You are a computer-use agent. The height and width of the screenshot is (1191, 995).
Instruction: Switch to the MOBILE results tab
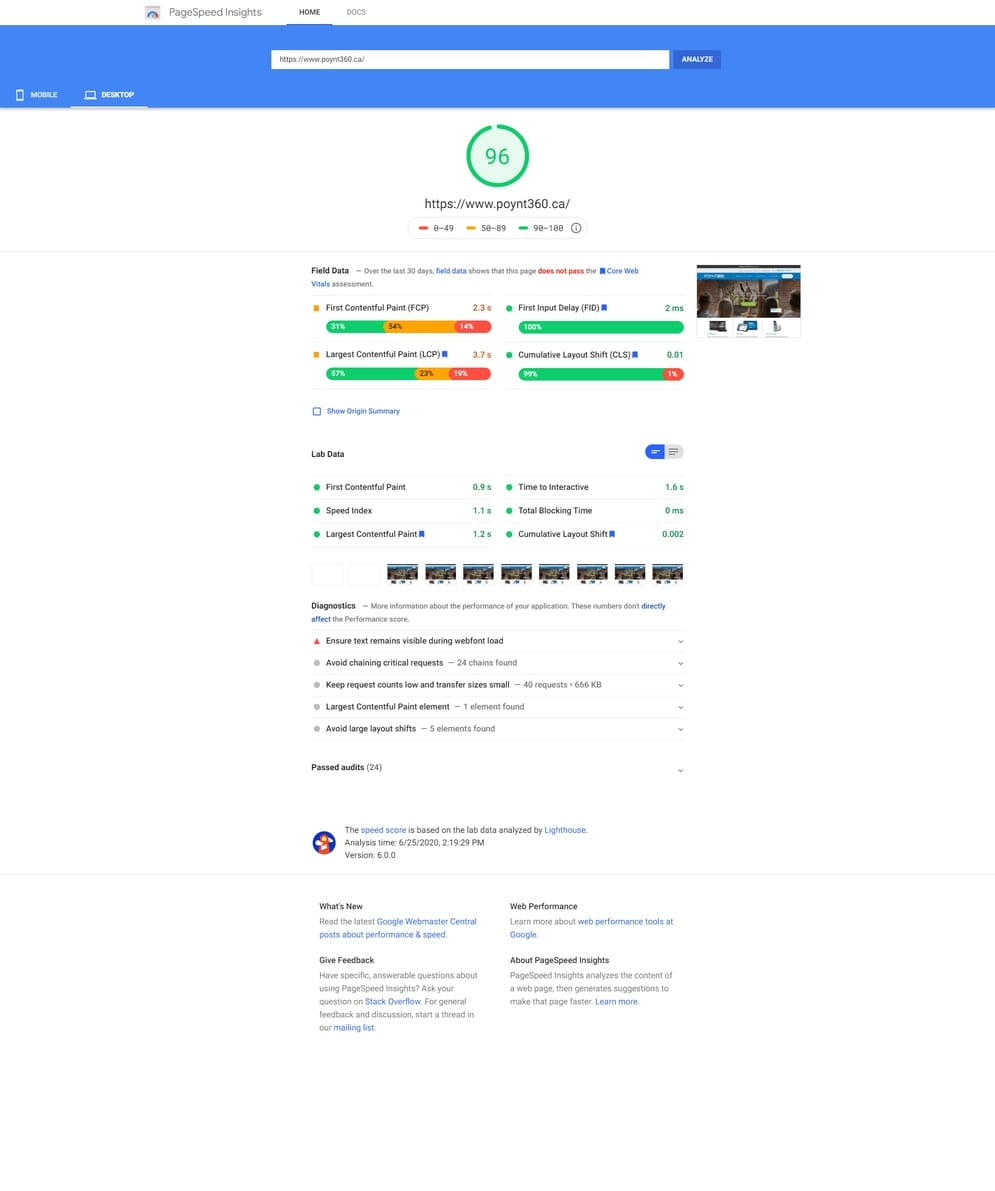coord(36,95)
